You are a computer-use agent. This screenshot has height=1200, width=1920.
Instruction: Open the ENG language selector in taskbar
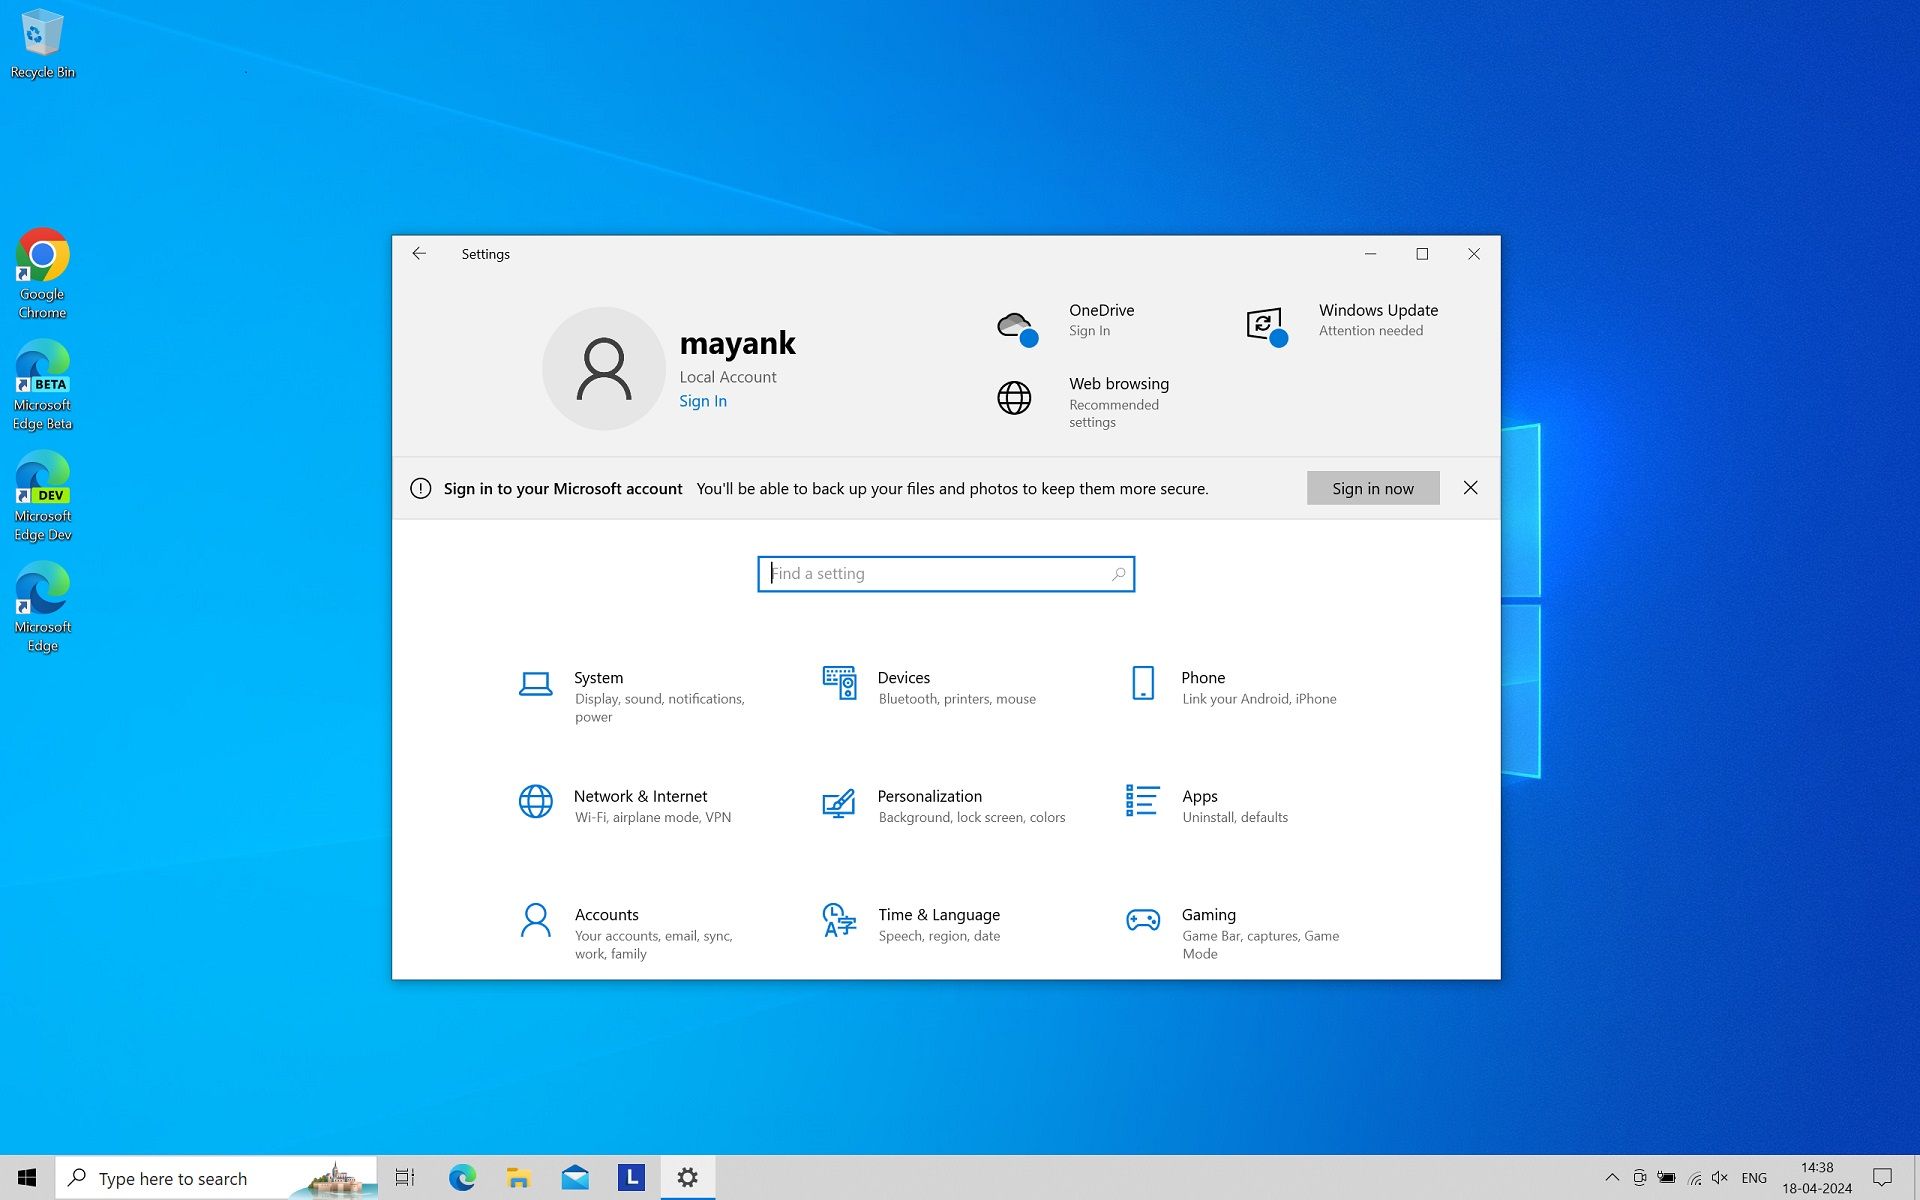coord(1755,1178)
